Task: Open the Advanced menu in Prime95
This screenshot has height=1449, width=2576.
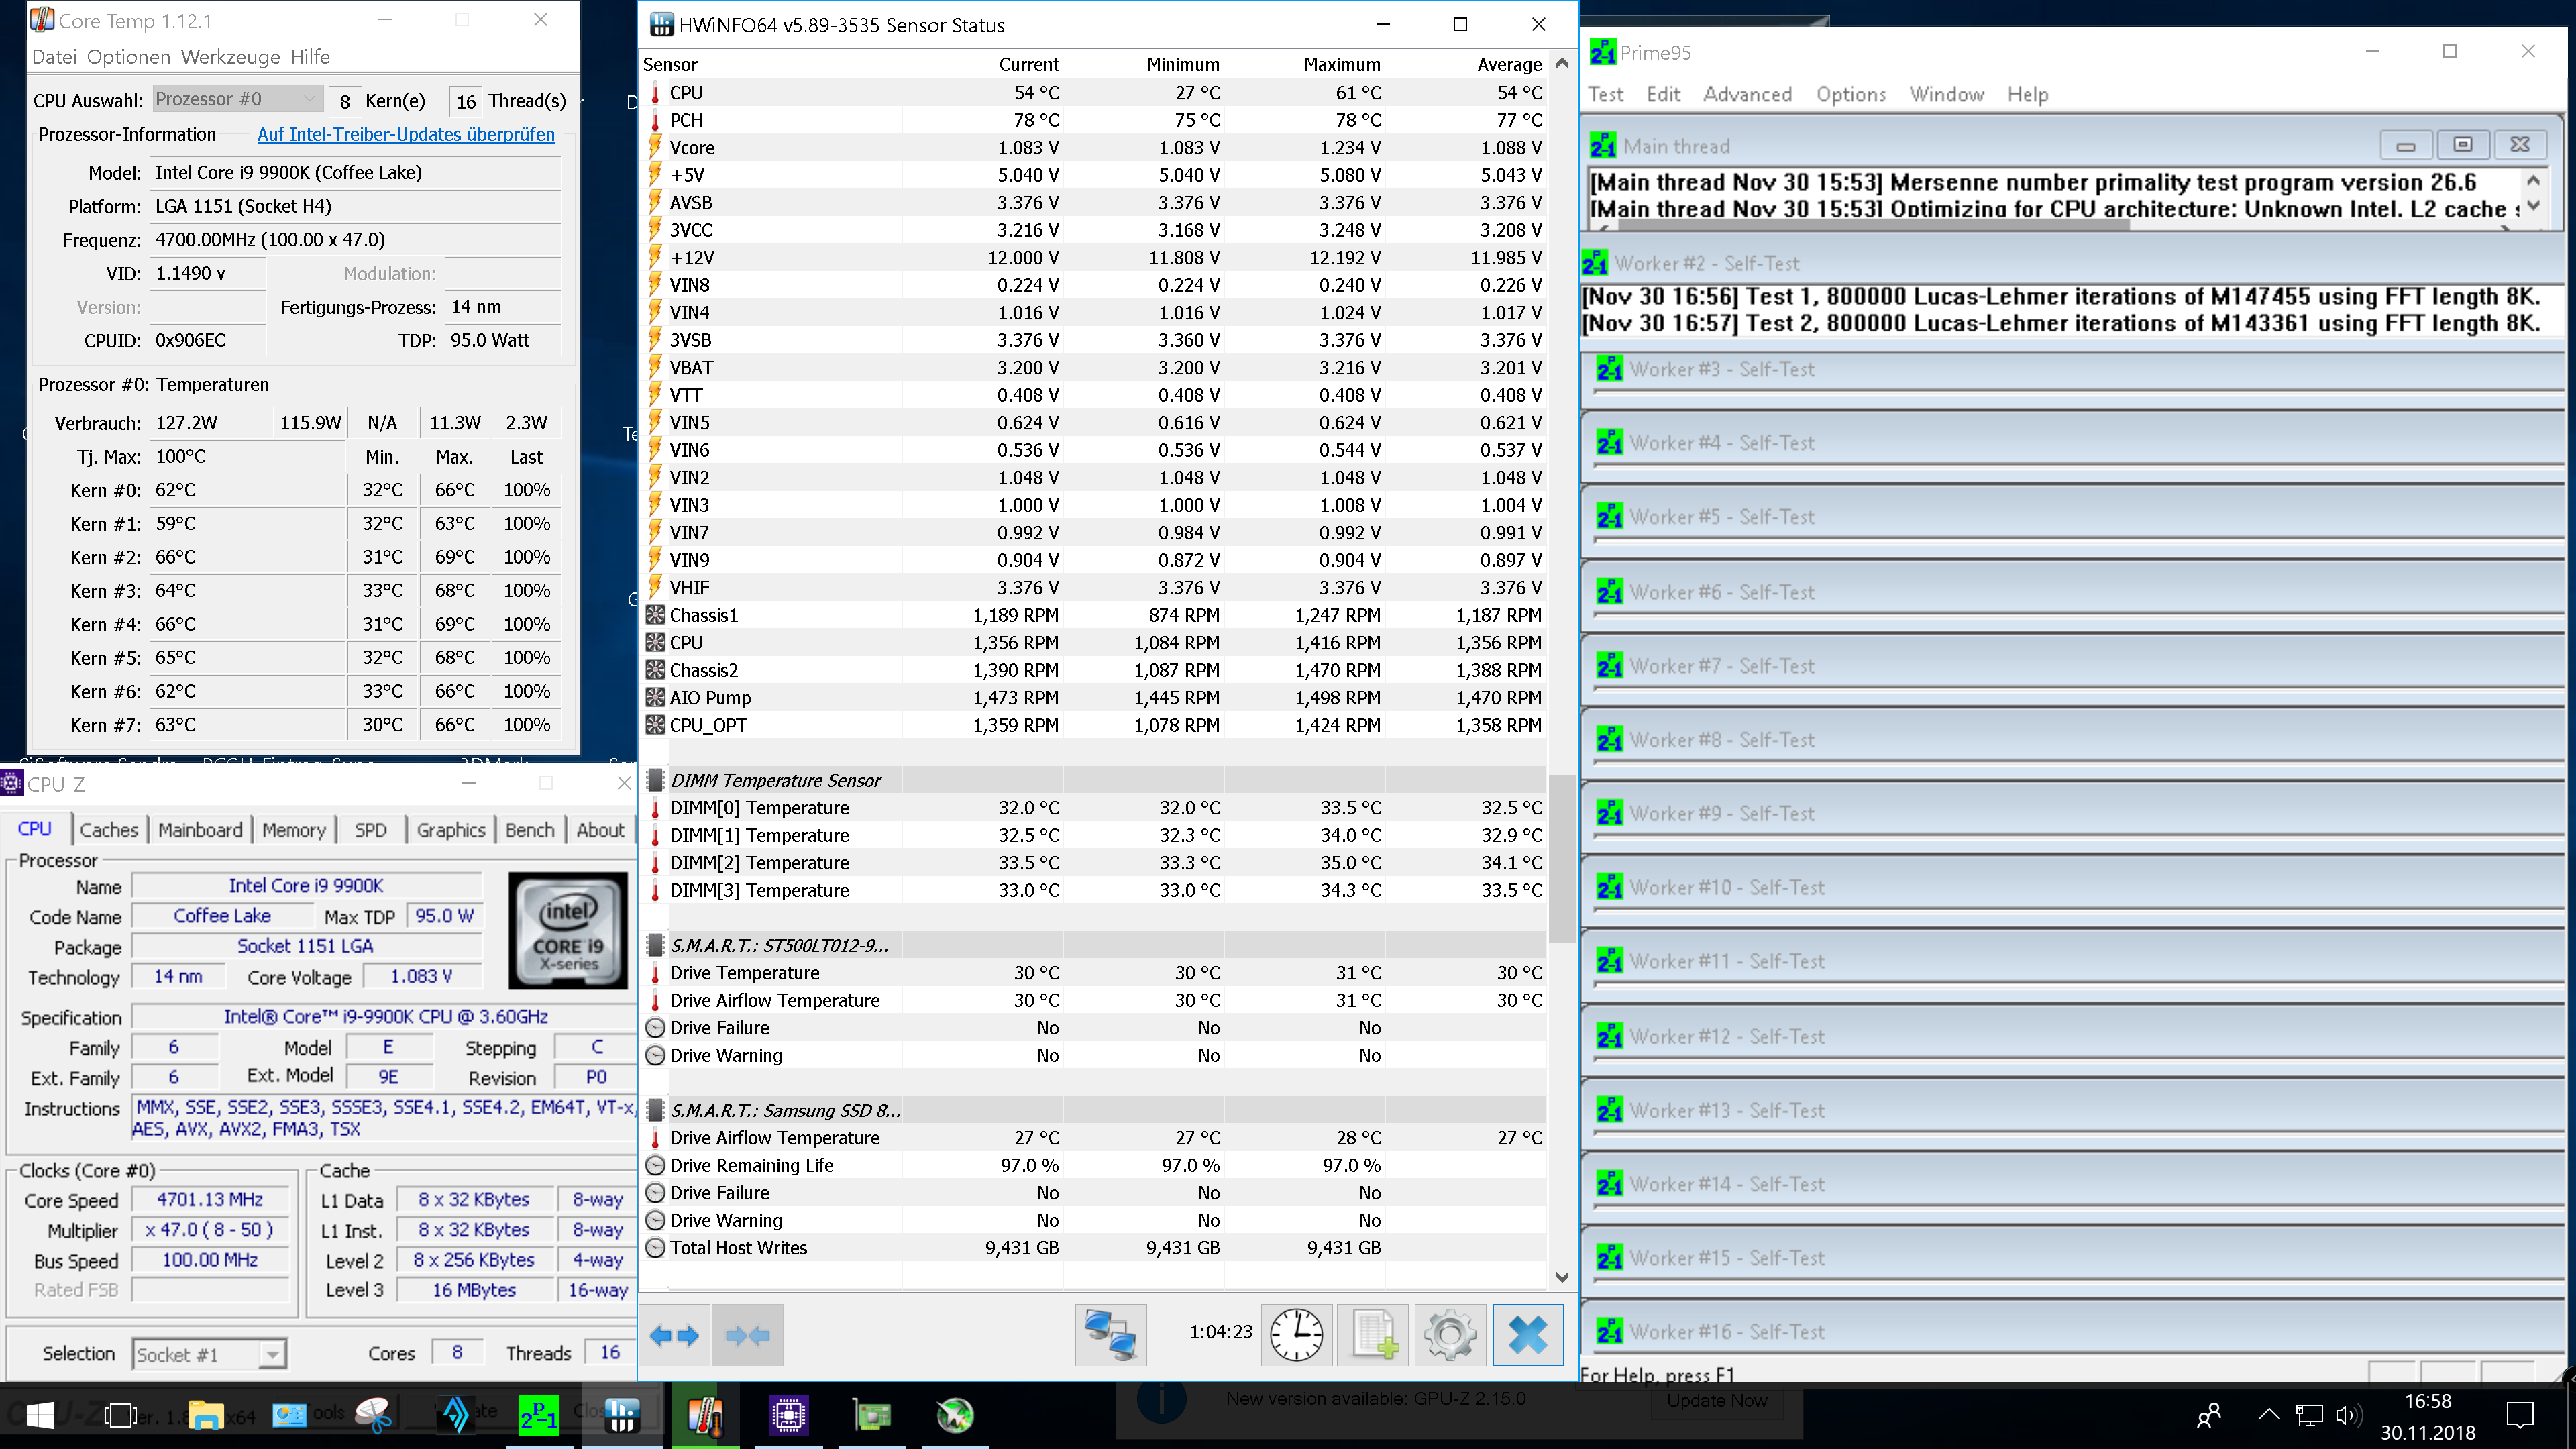Action: click(x=1747, y=94)
